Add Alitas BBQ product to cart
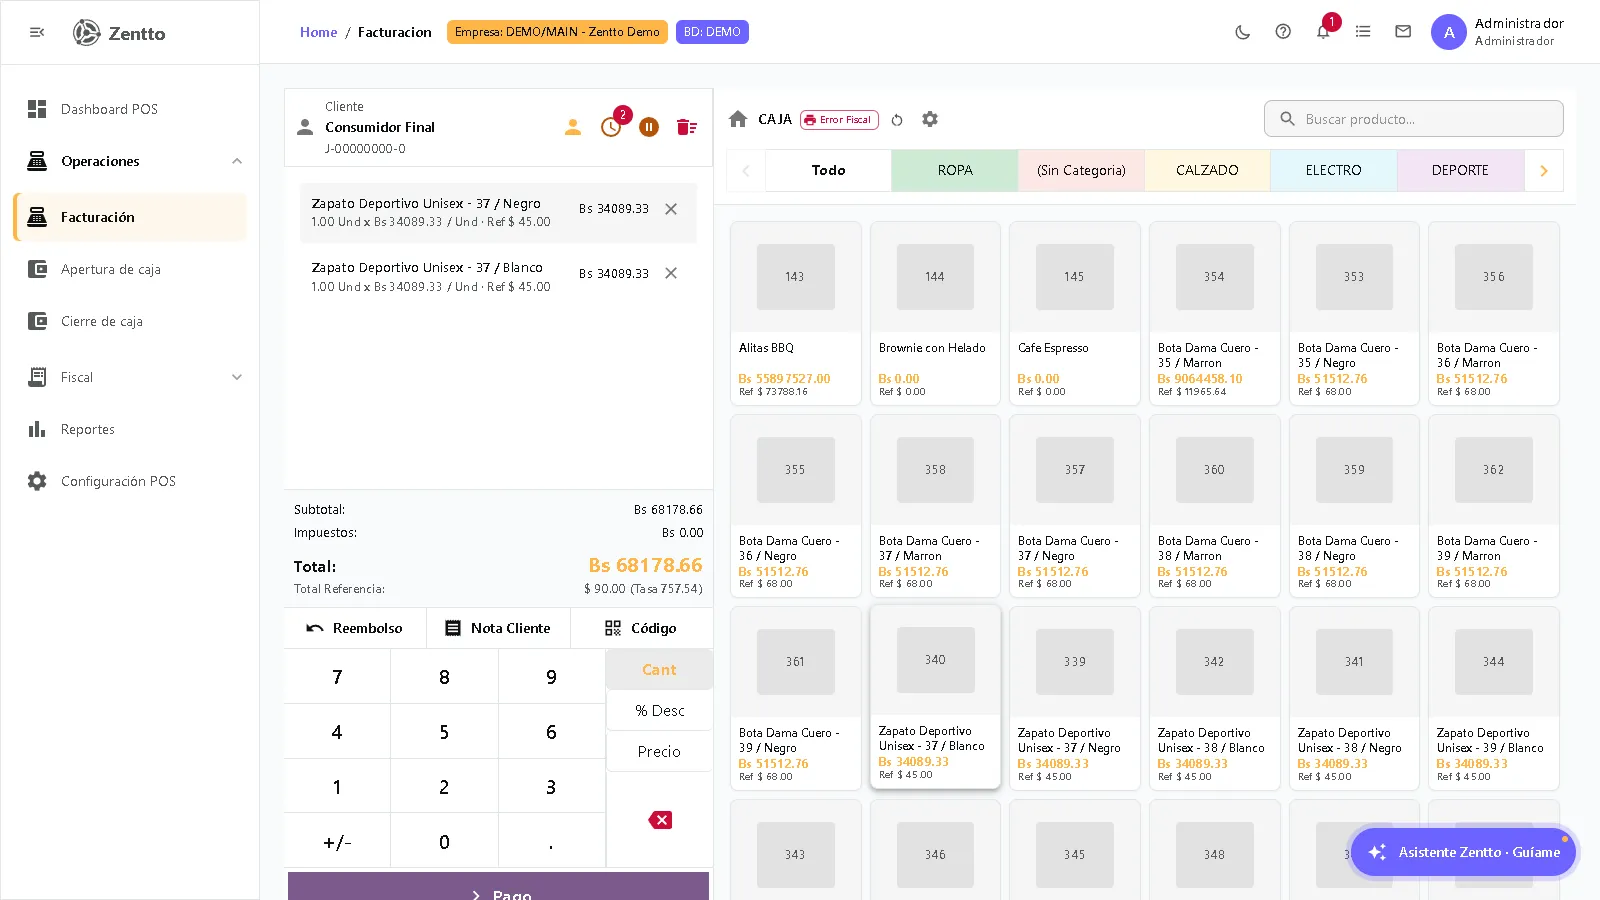Viewport: 1600px width, 900px height. click(795, 313)
